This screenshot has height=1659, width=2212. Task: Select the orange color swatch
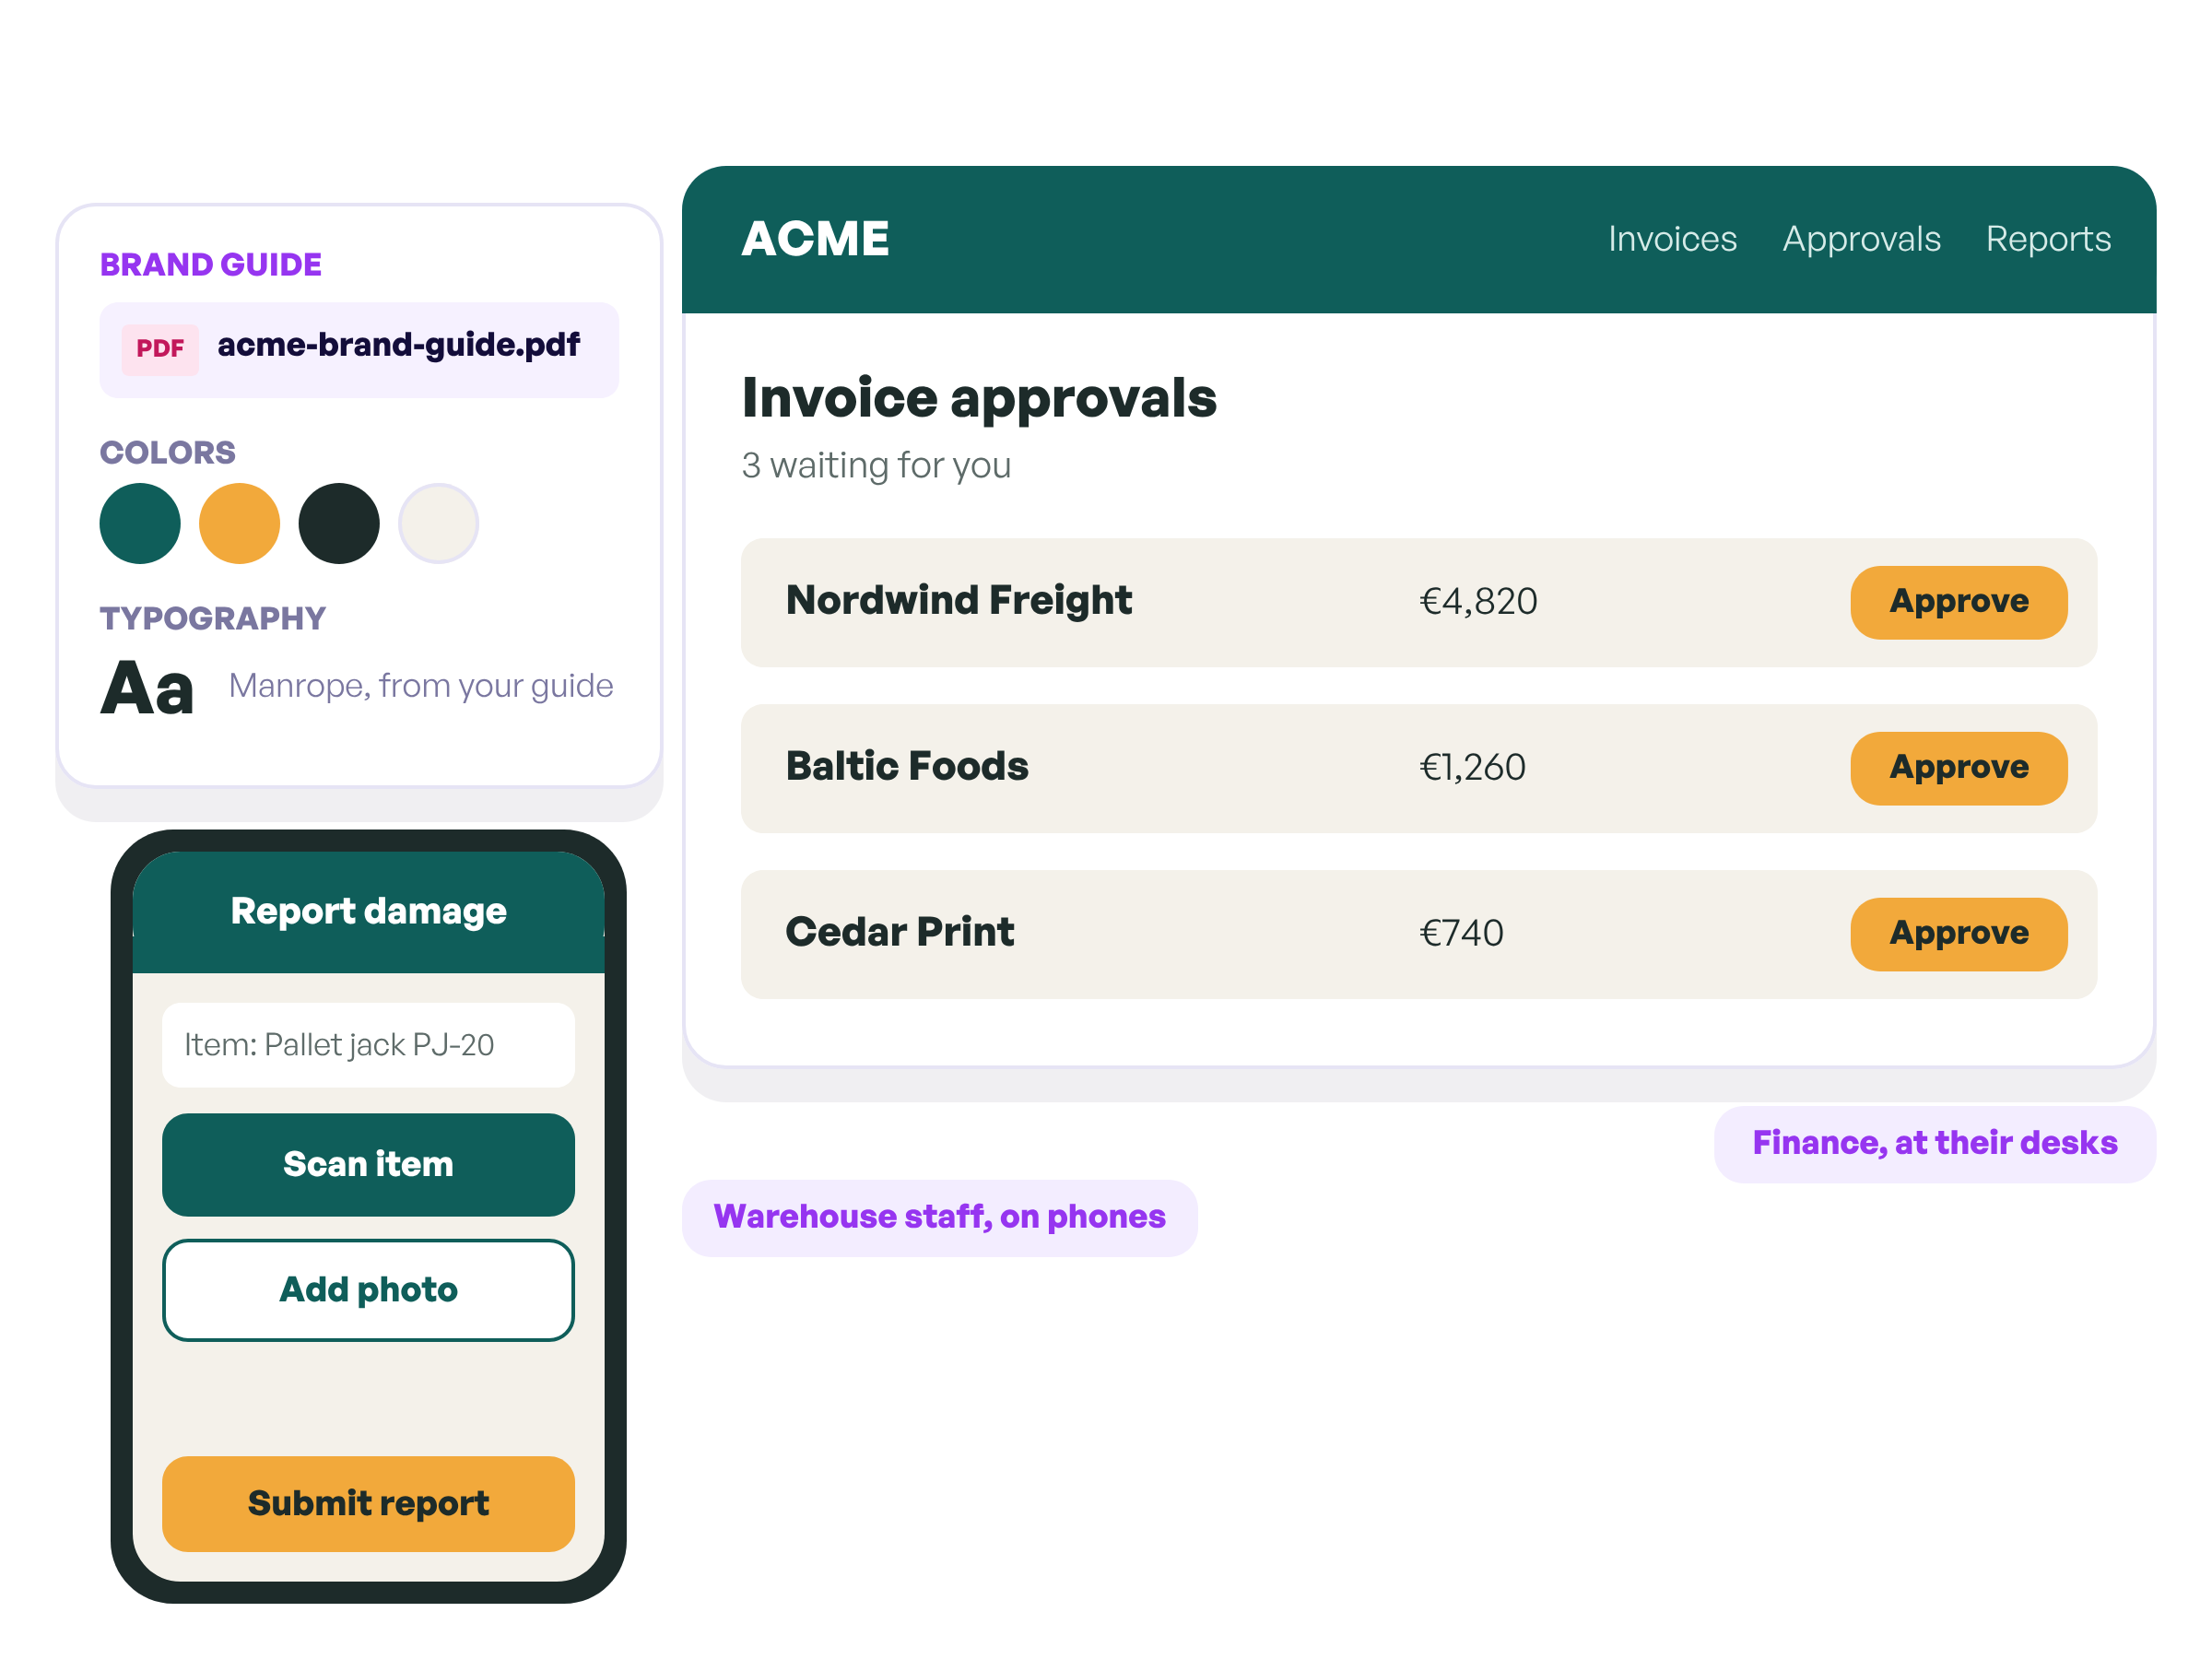point(239,523)
